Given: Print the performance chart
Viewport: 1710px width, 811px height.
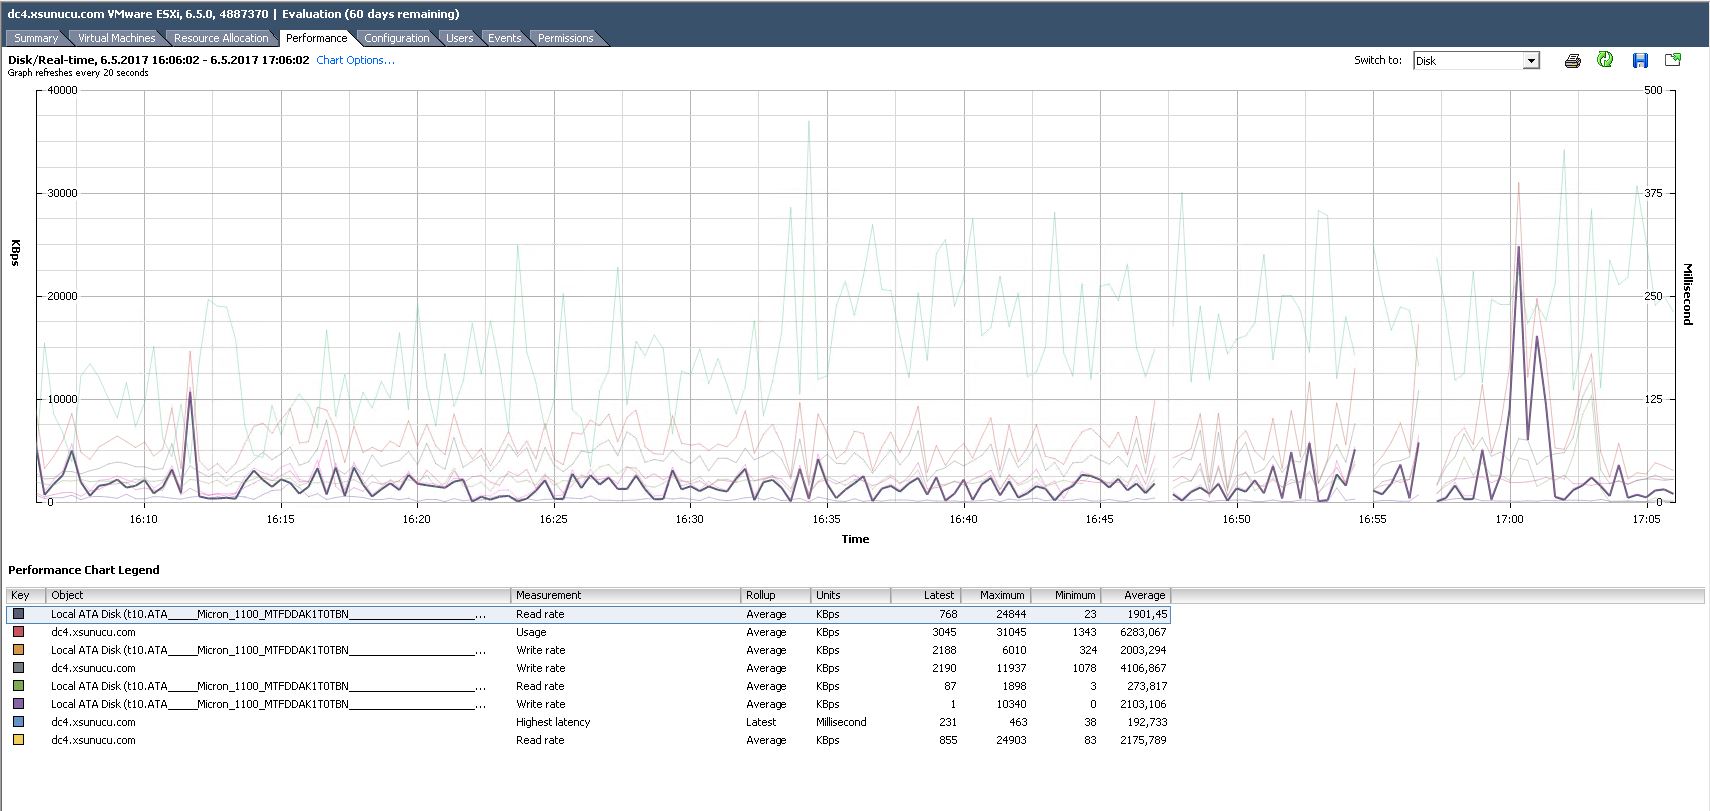Looking at the screenshot, I should (x=1572, y=61).
